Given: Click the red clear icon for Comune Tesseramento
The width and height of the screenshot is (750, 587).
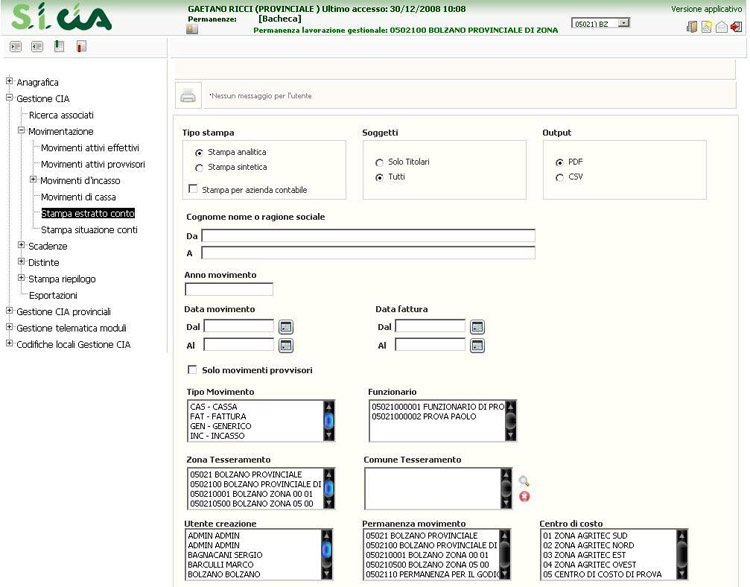Looking at the screenshot, I should click(524, 497).
